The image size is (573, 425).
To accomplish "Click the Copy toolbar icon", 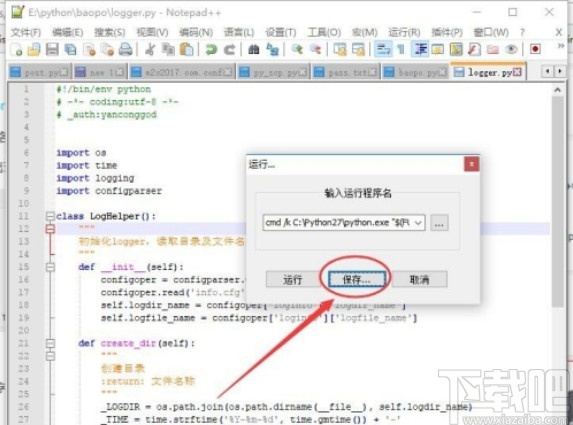I will coord(168,49).
